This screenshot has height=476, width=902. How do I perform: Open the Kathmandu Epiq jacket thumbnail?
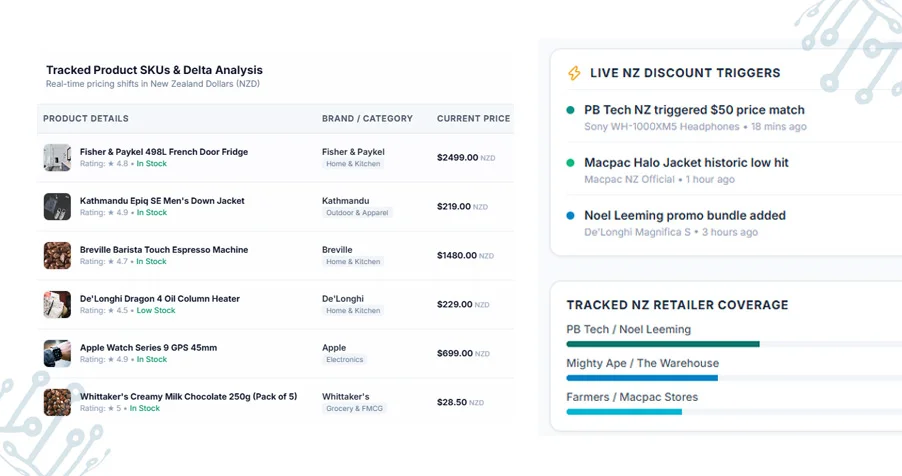(x=57, y=207)
